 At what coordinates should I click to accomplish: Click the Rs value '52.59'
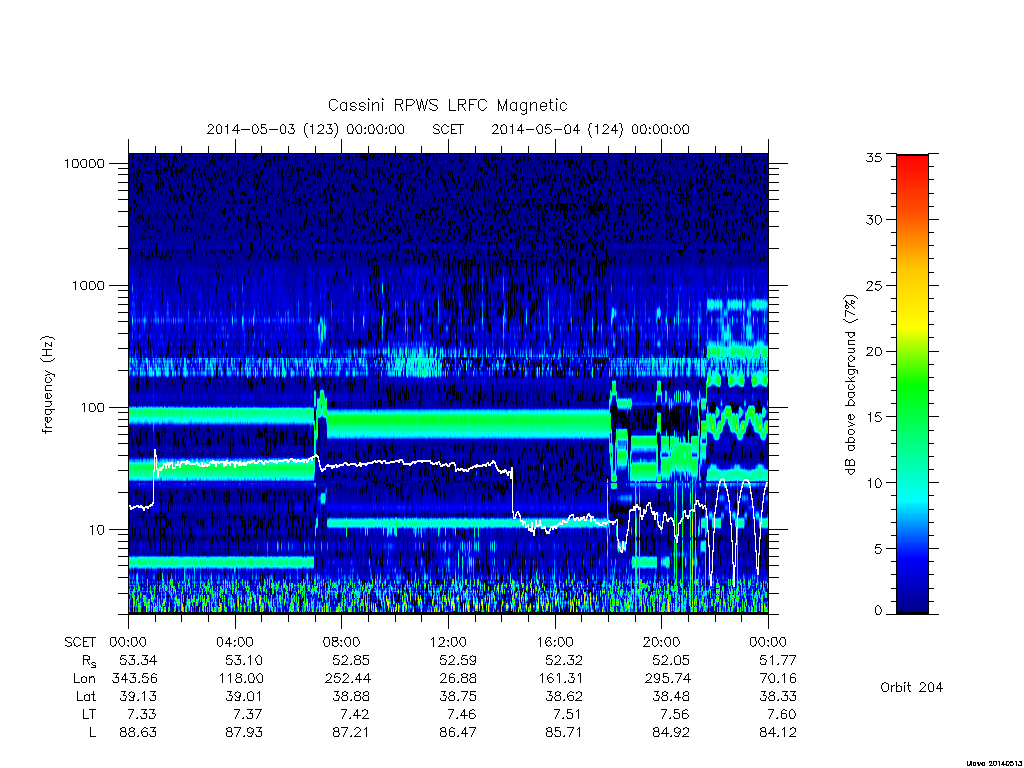pos(457,660)
